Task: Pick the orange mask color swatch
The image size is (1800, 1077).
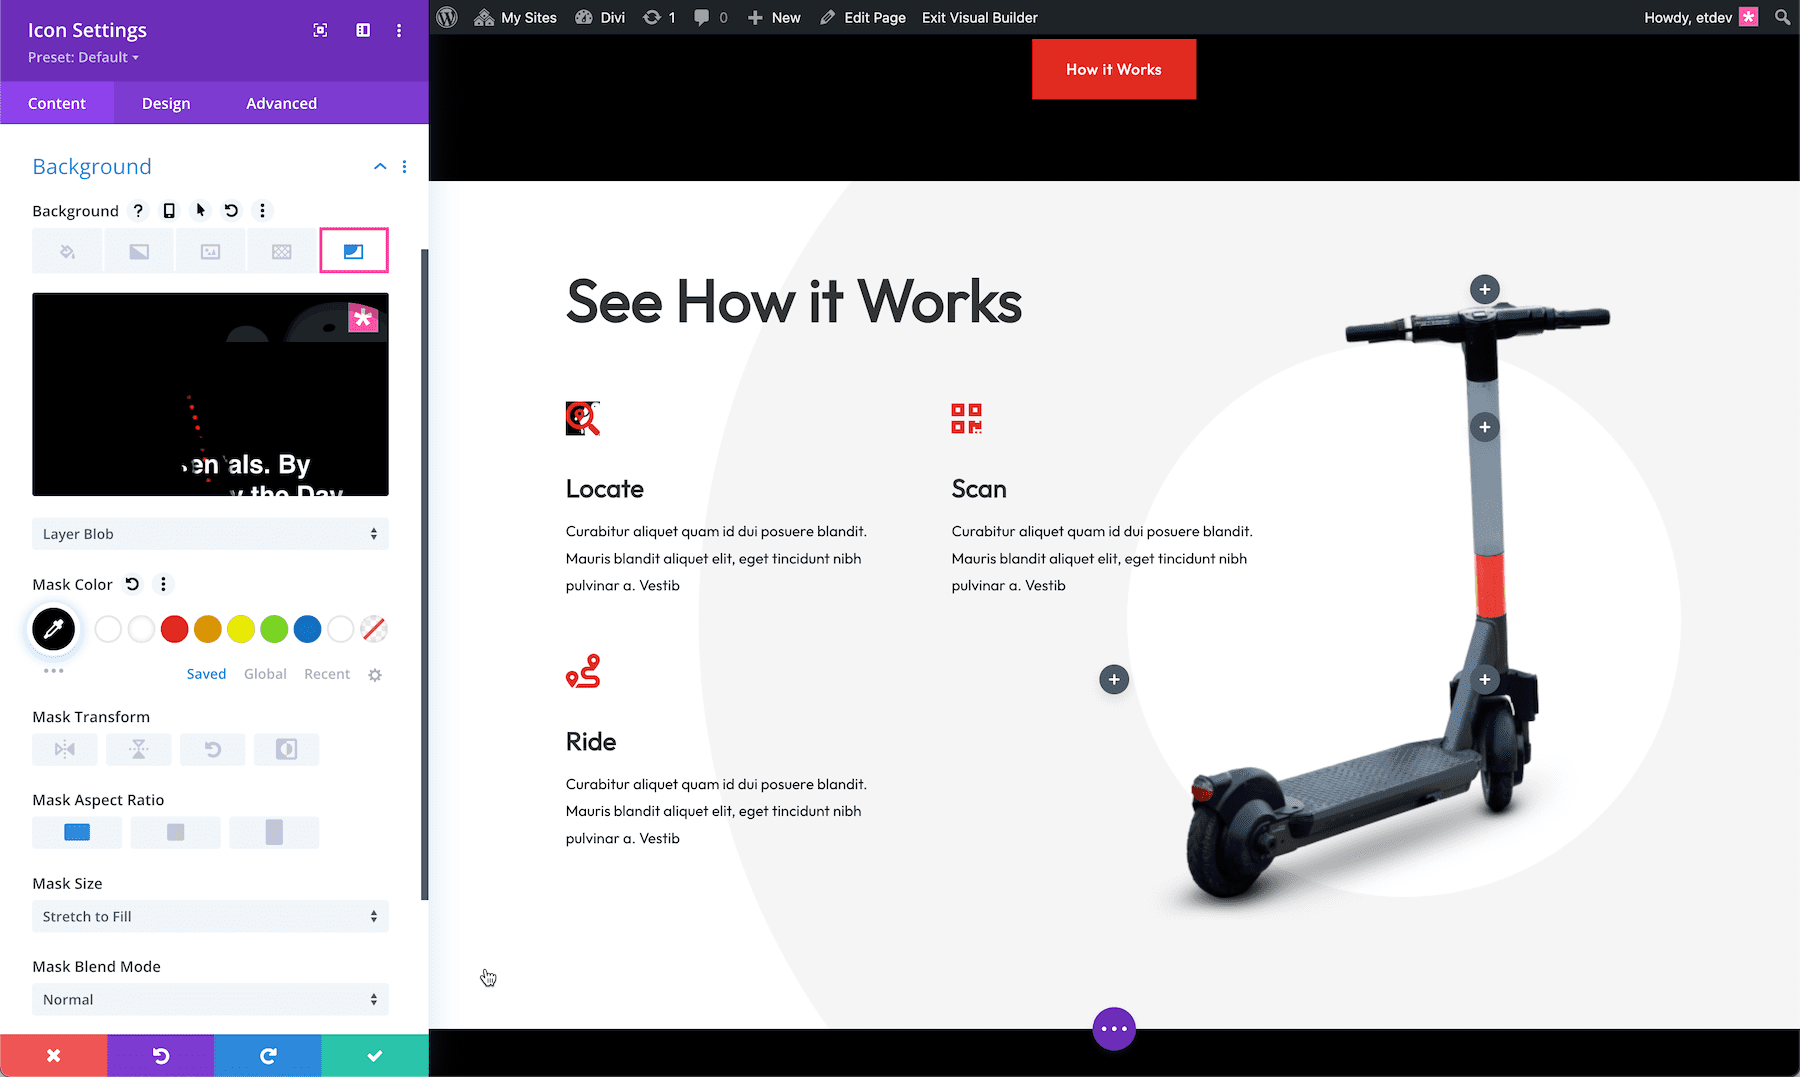Action: 207,629
